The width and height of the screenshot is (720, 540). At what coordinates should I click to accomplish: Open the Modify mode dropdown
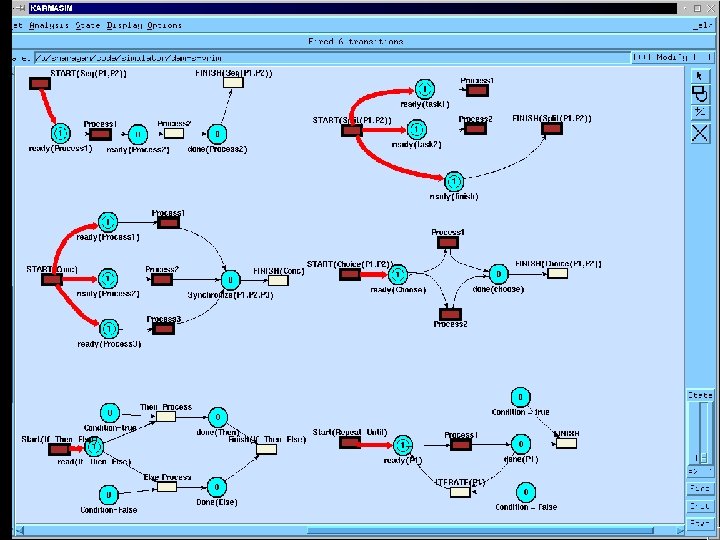click(x=672, y=57)
